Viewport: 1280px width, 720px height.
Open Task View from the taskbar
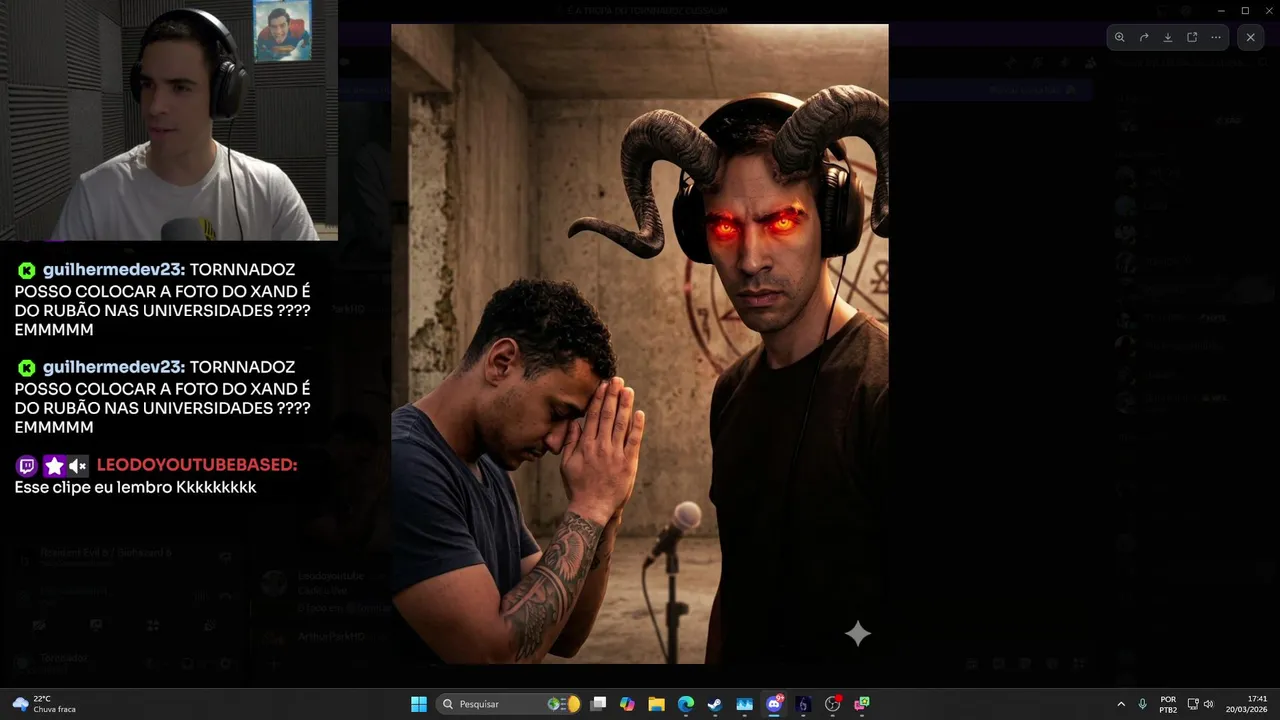598,704
